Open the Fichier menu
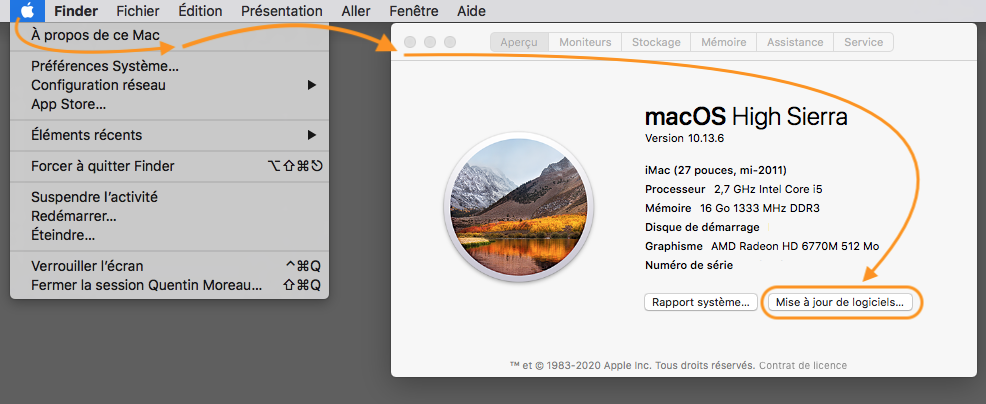Viewport: 986px width, 404px height. (x=138, y=11)
